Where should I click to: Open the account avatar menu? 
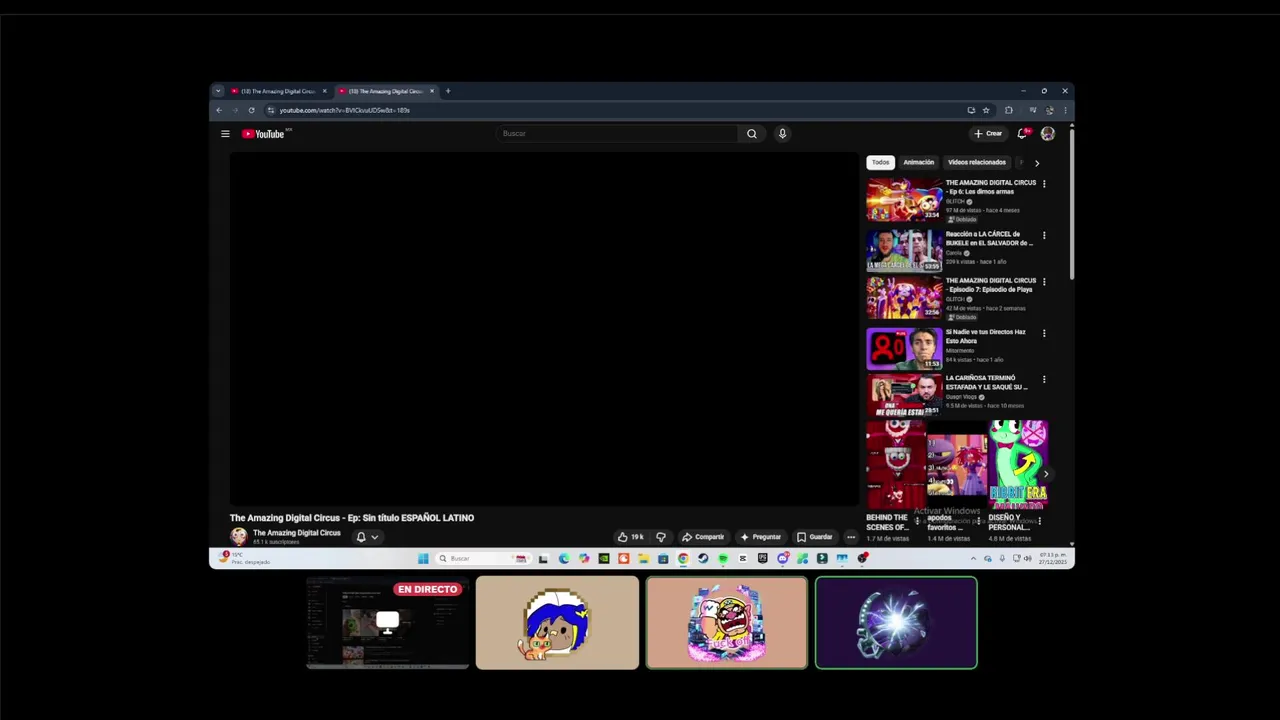(x=1048, y=133)
